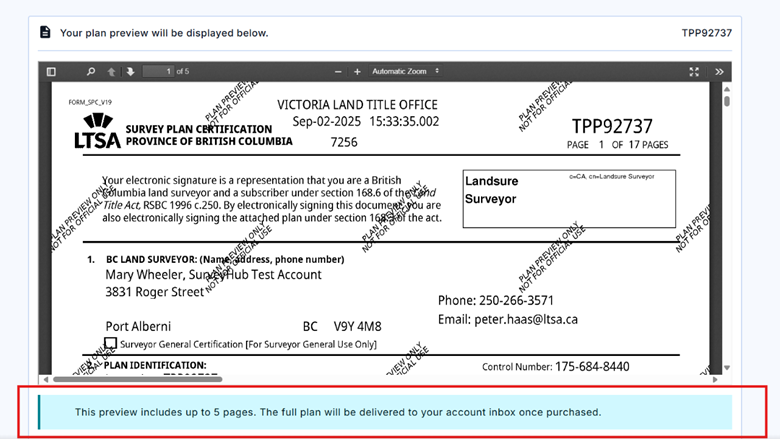Zoom out of the plan preview
The image size is (780, 439).
coord(340,72)
